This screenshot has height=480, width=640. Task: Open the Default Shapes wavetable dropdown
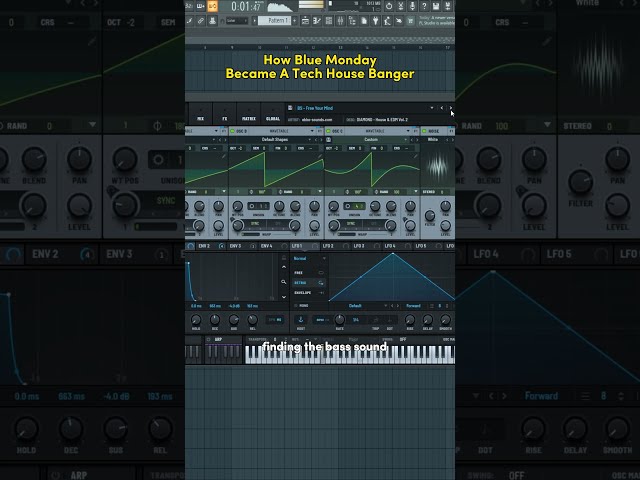[x=275, y=140]
